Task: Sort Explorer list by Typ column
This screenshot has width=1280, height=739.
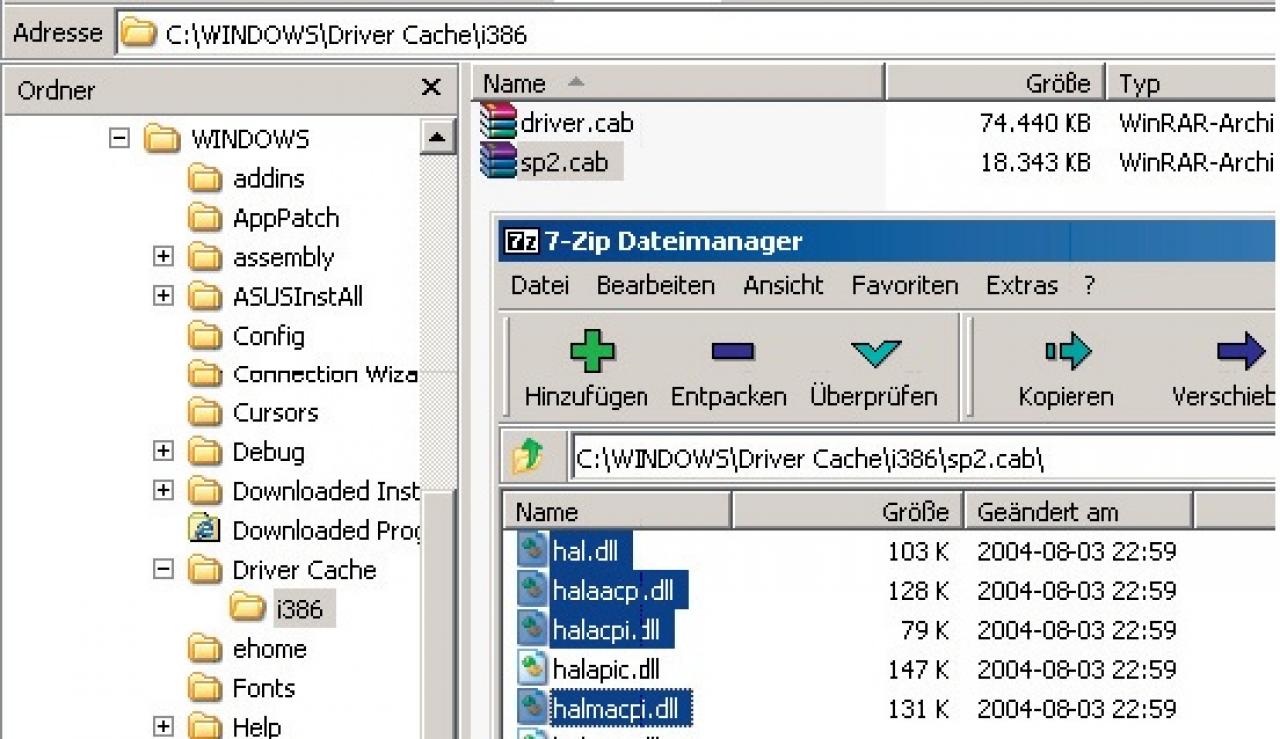Action: (1192, 83)
